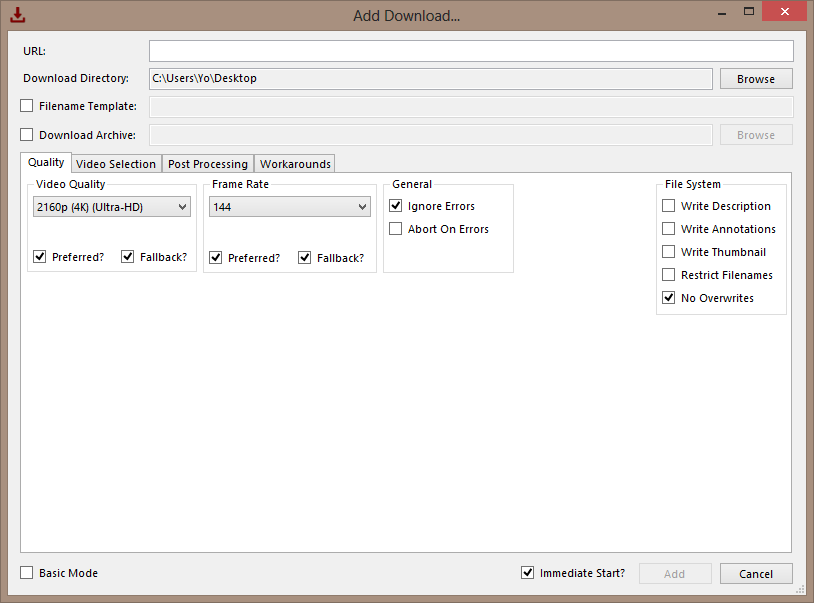Viewport: 814px width, 603px height.
Task: Uncheck Immediate Start option
Action: [x=527, y=573]
